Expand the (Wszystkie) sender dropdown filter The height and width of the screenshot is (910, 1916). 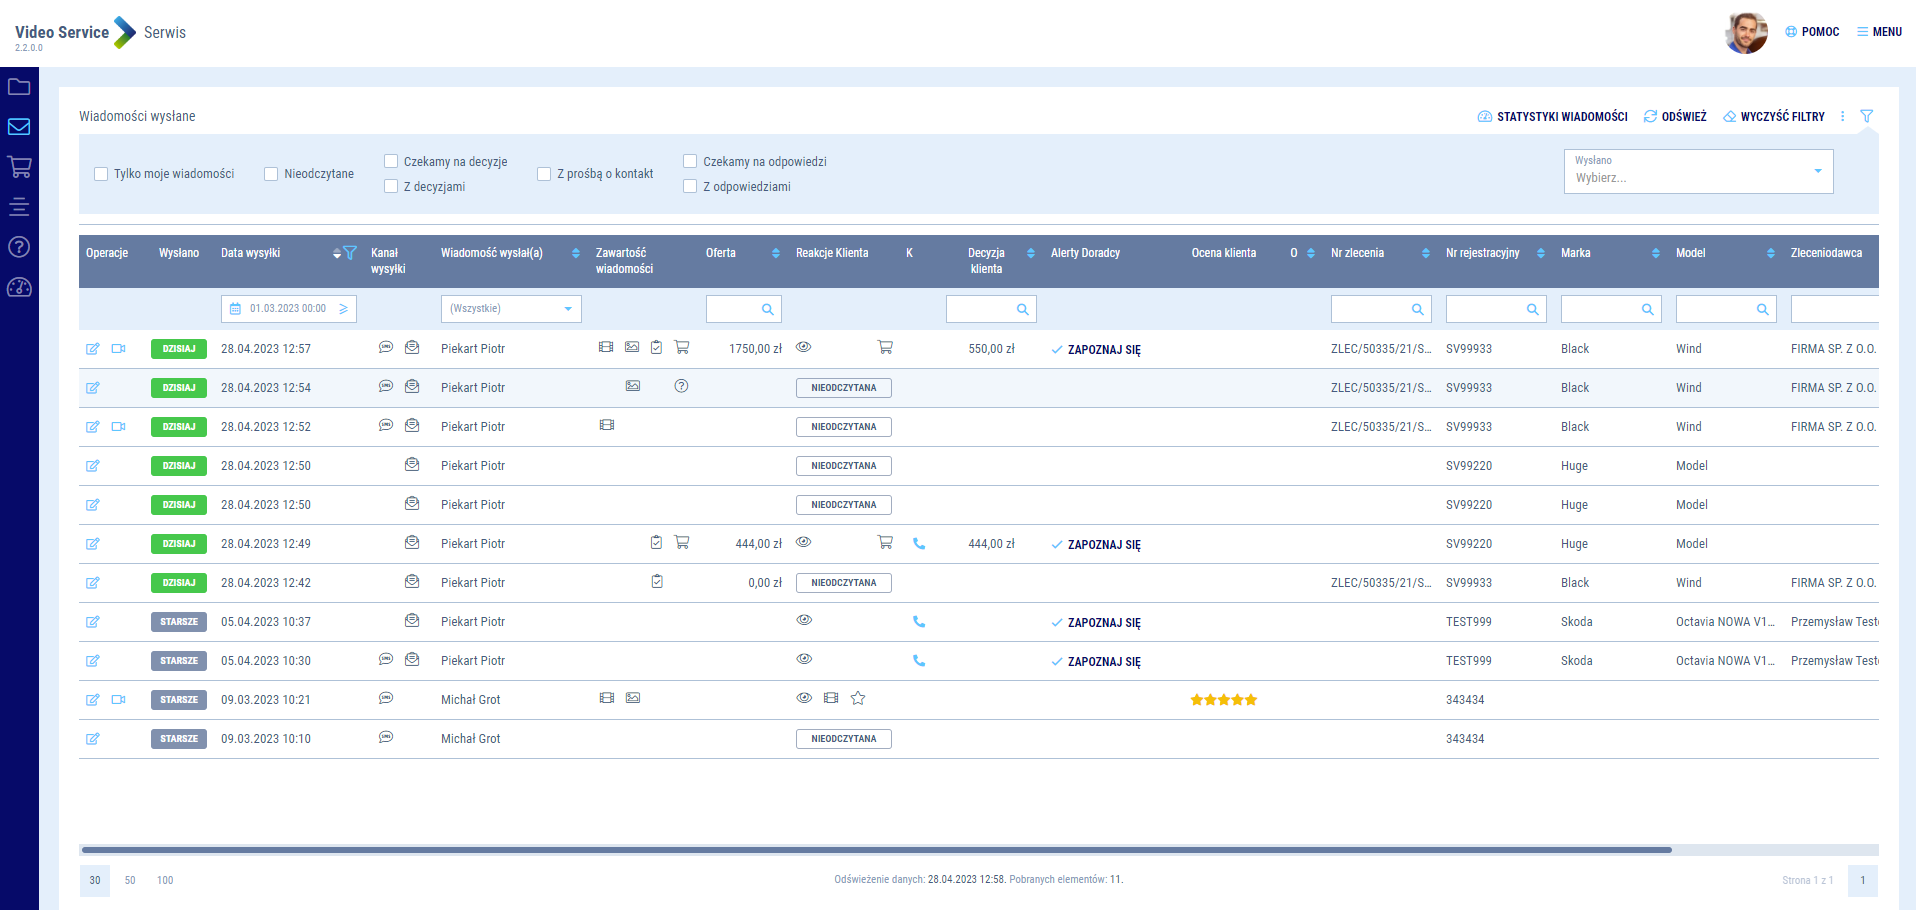pos(511,309)
